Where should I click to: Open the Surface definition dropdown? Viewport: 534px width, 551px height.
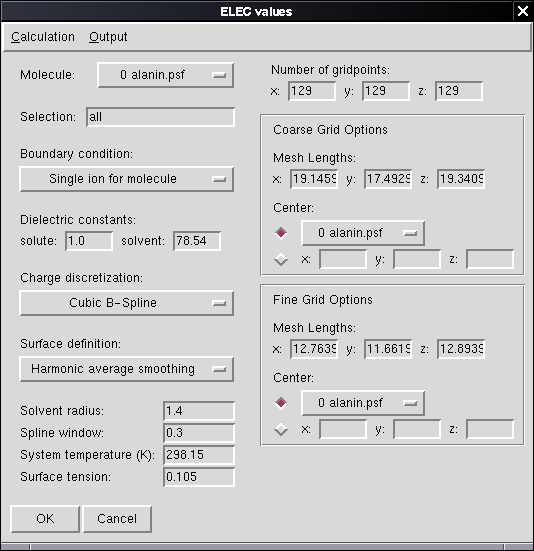[x=126, y=369]
